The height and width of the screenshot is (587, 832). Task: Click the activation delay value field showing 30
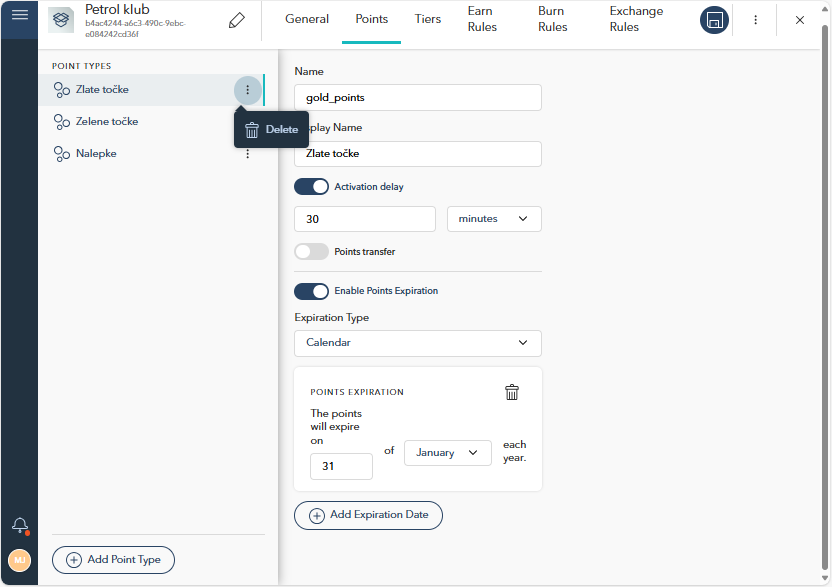[365, 219]
